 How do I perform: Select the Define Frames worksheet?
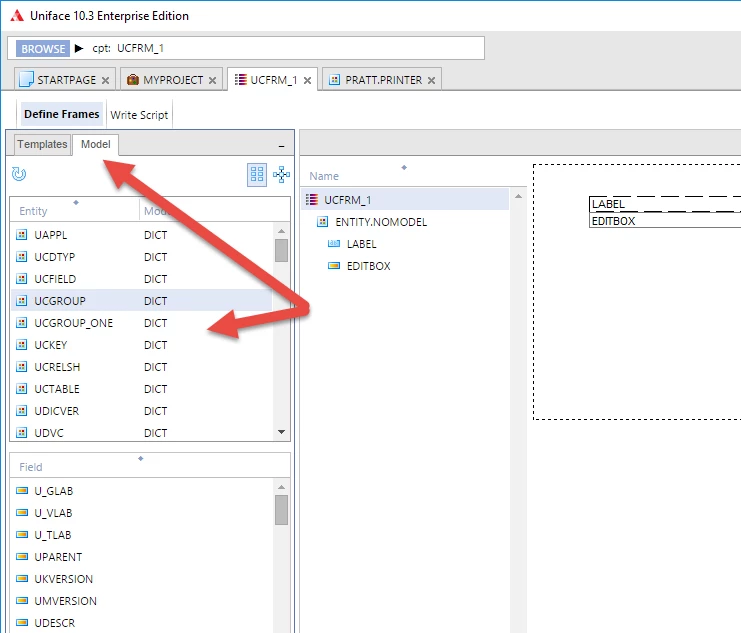(x=62, y=114)
